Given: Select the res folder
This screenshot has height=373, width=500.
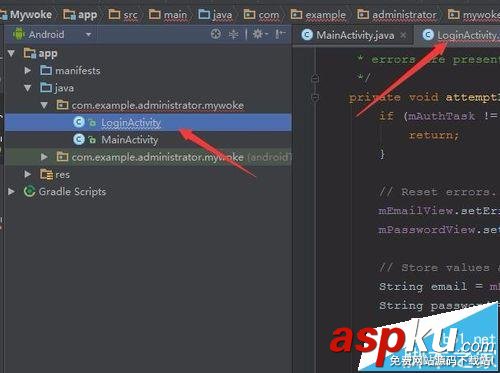Looking at the screenshot, I should coord(62,174).
